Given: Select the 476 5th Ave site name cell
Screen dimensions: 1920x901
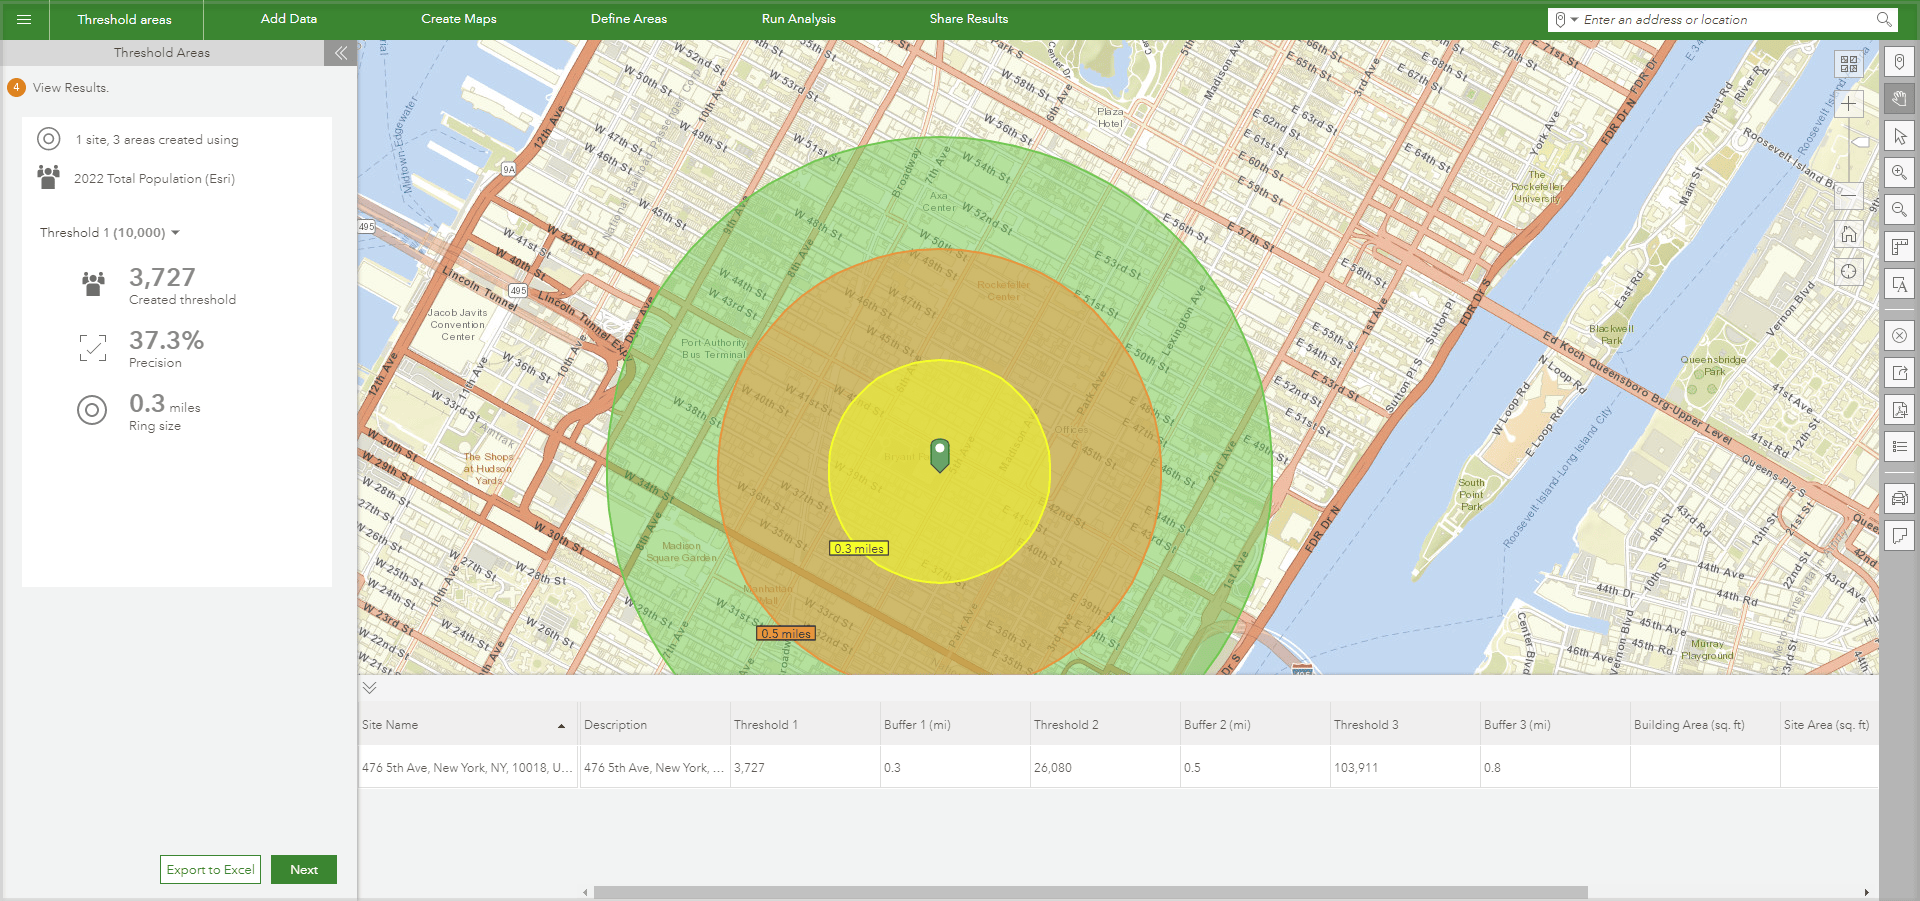Looking at the screenshot, I should pos(468,768).
